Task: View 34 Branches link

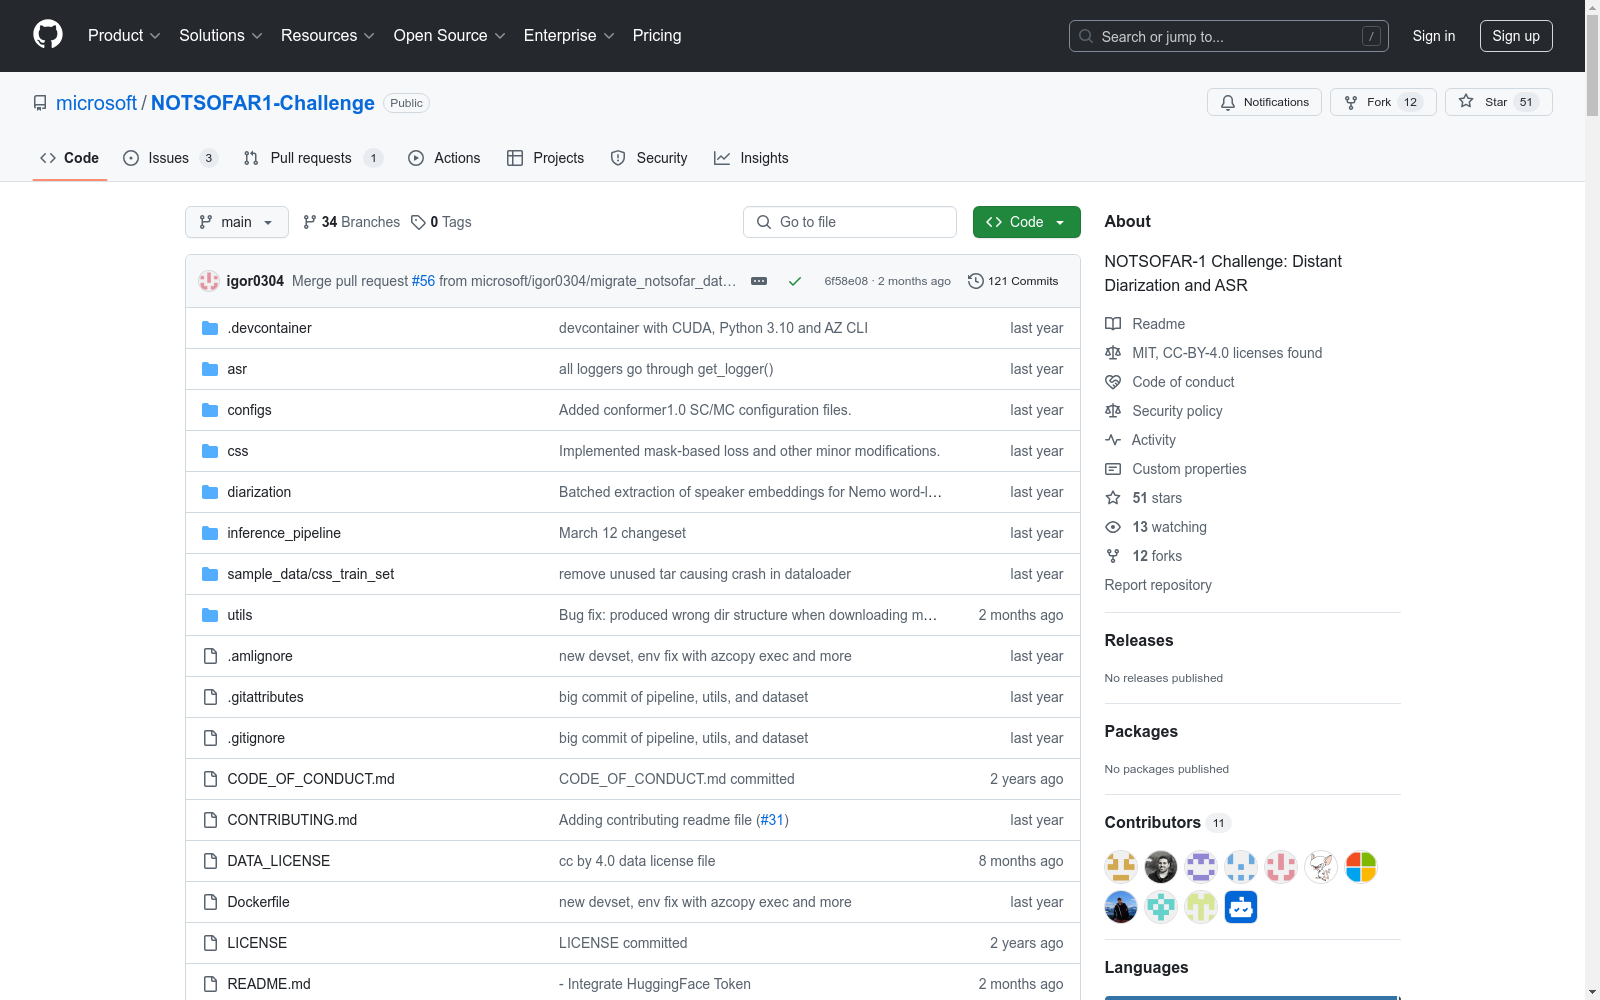Action: [x=351, y=222]
